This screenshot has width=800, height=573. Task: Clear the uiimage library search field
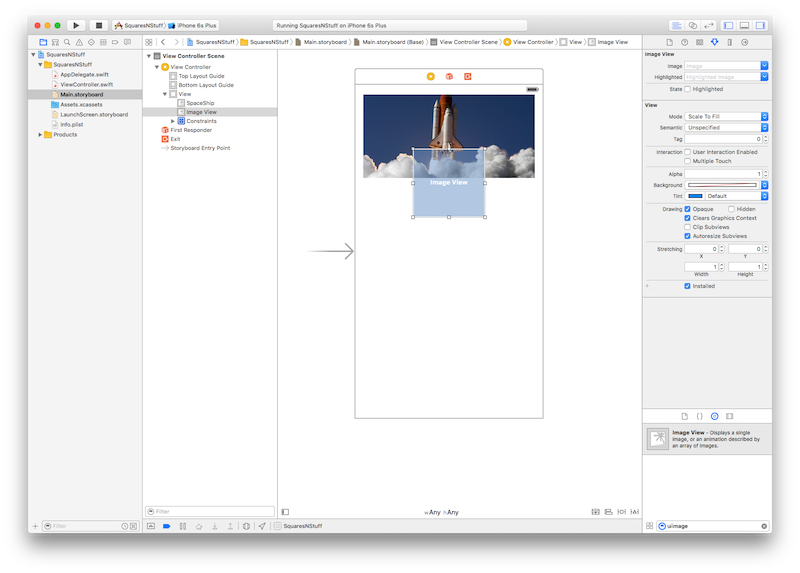pos(764,526)
